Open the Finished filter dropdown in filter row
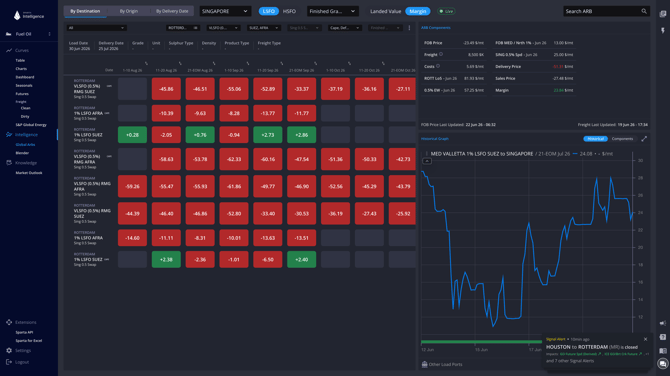The height and width of the screenshot is (376, 670). (385, 28)
